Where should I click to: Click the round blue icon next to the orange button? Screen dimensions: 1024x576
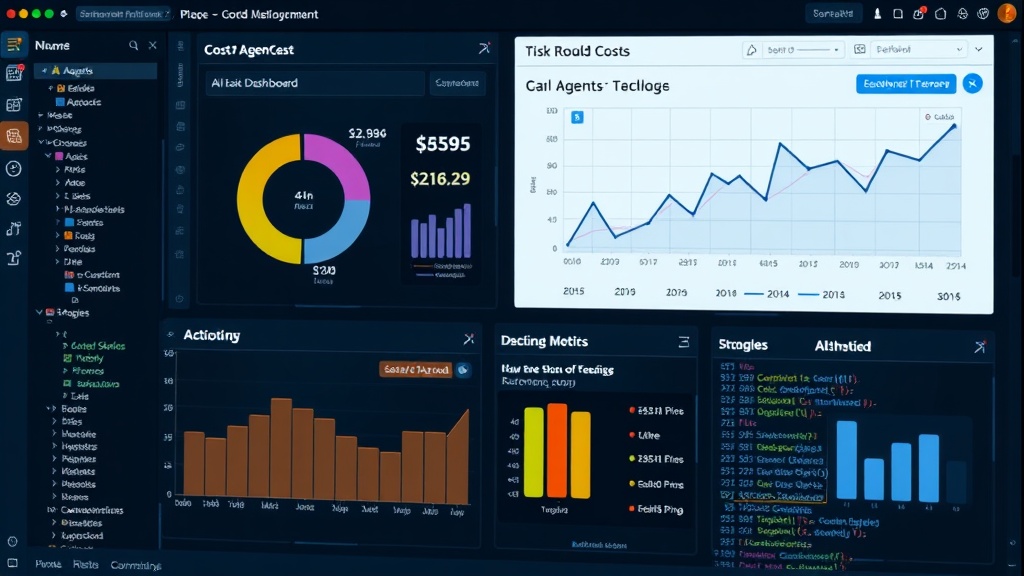(463, 370)
